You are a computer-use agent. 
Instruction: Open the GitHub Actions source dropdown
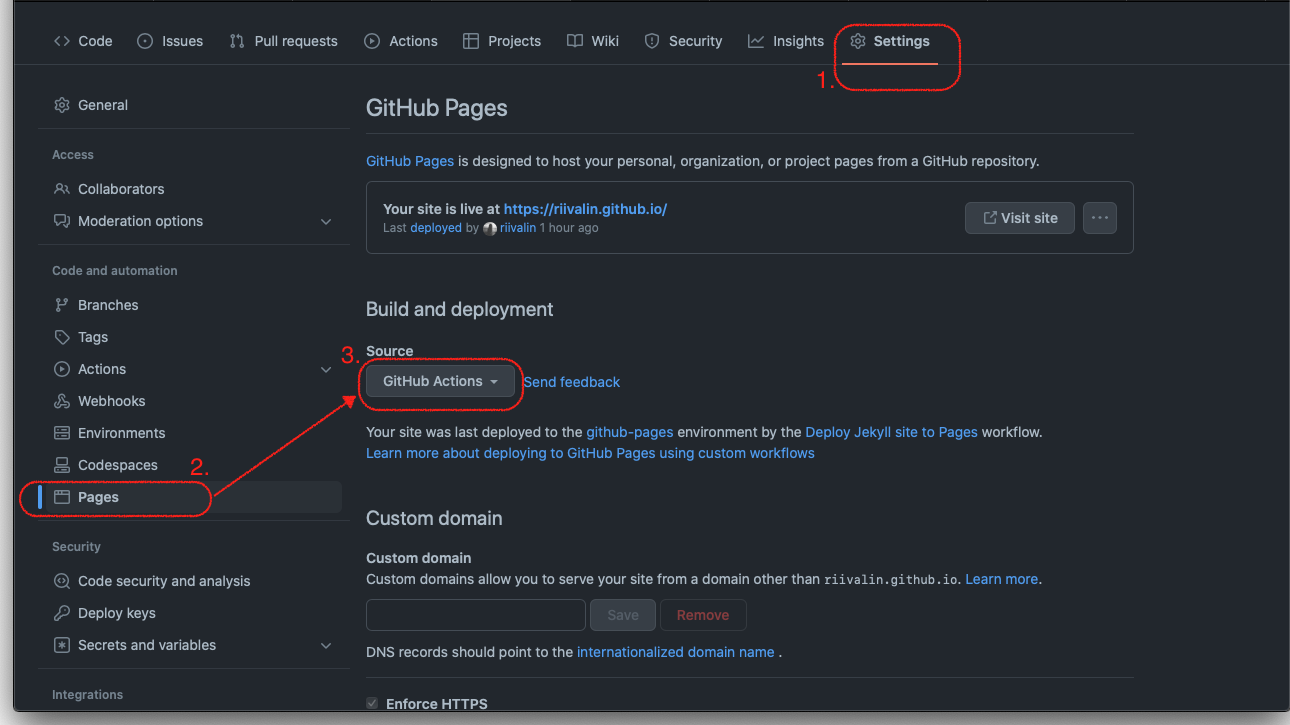[440, 381]
